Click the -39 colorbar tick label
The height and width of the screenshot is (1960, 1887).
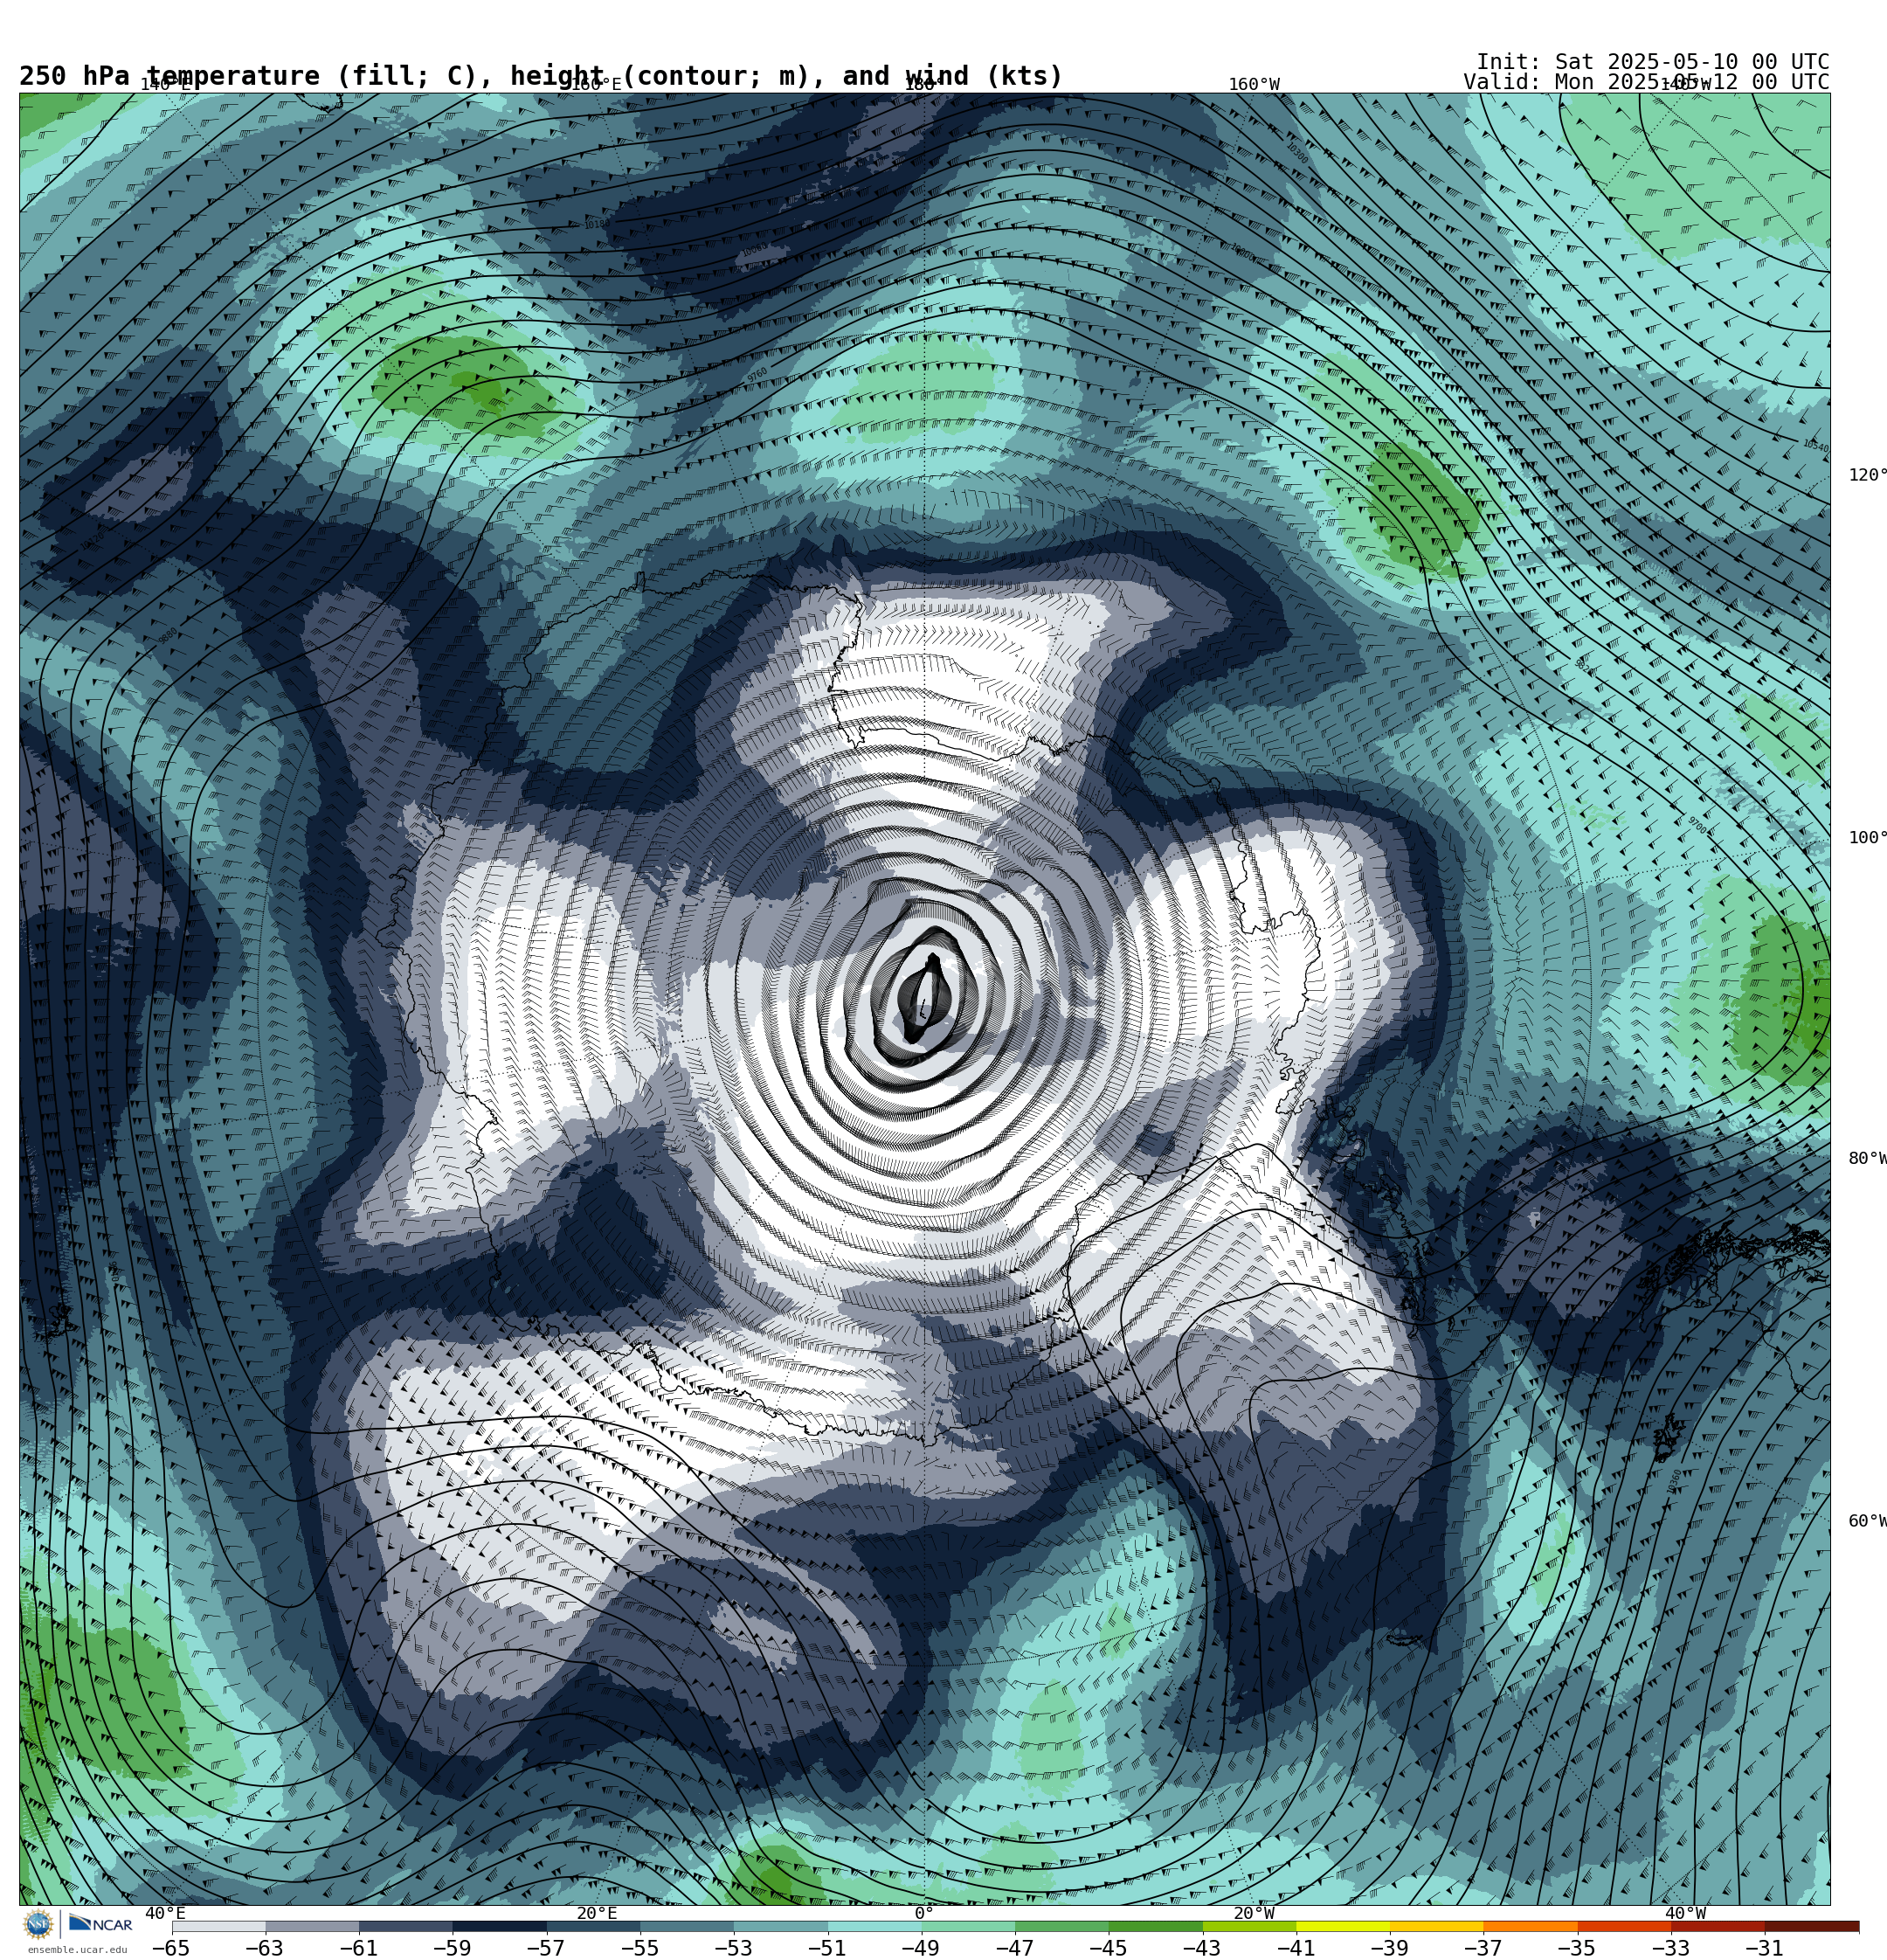pyautogui.click(x=1390, y=1948)
